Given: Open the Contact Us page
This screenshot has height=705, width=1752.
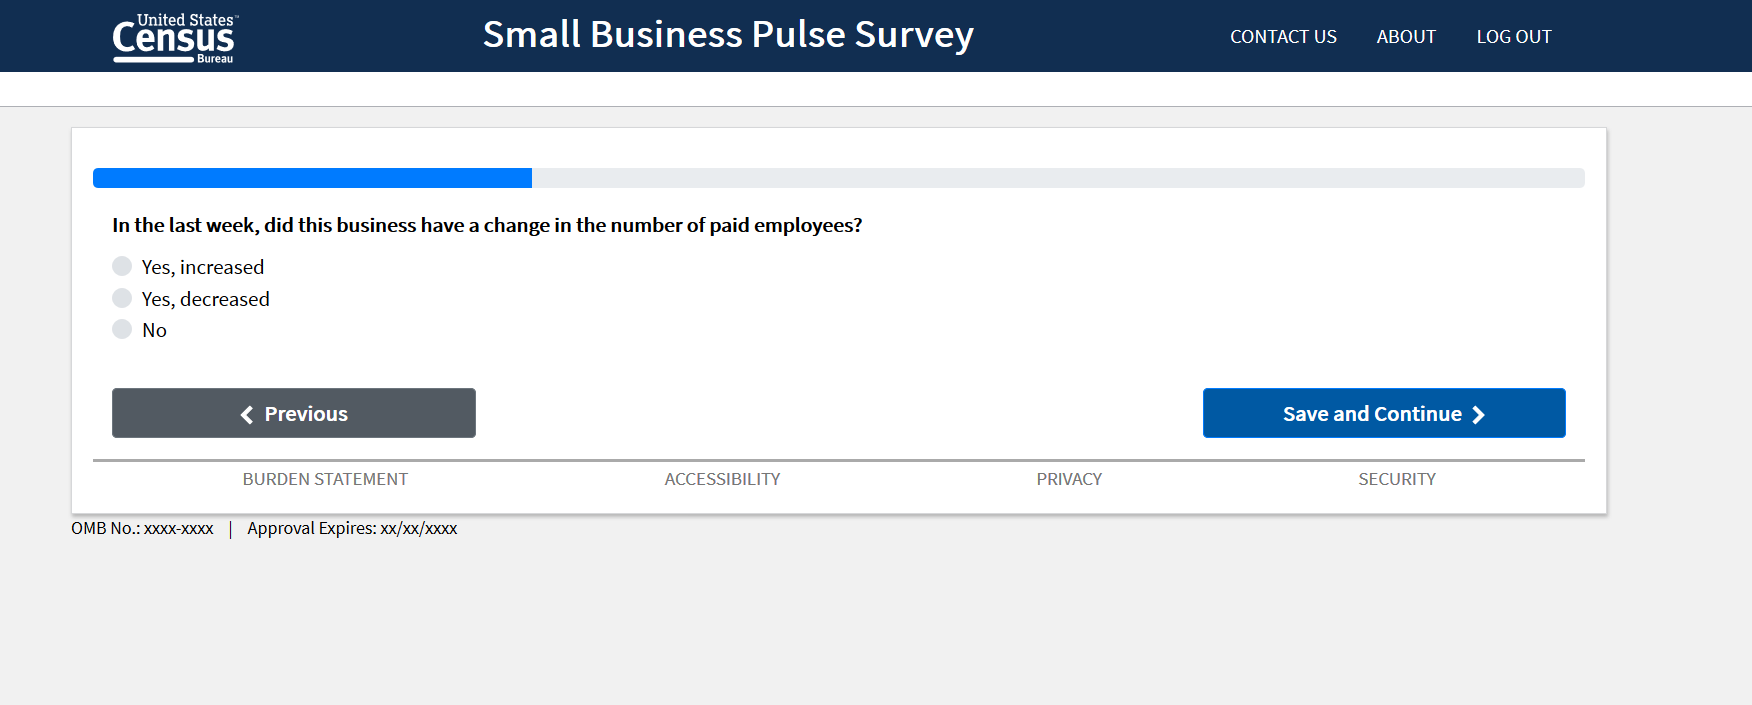Looking at the screenshot, I should tap(1283, 37).
